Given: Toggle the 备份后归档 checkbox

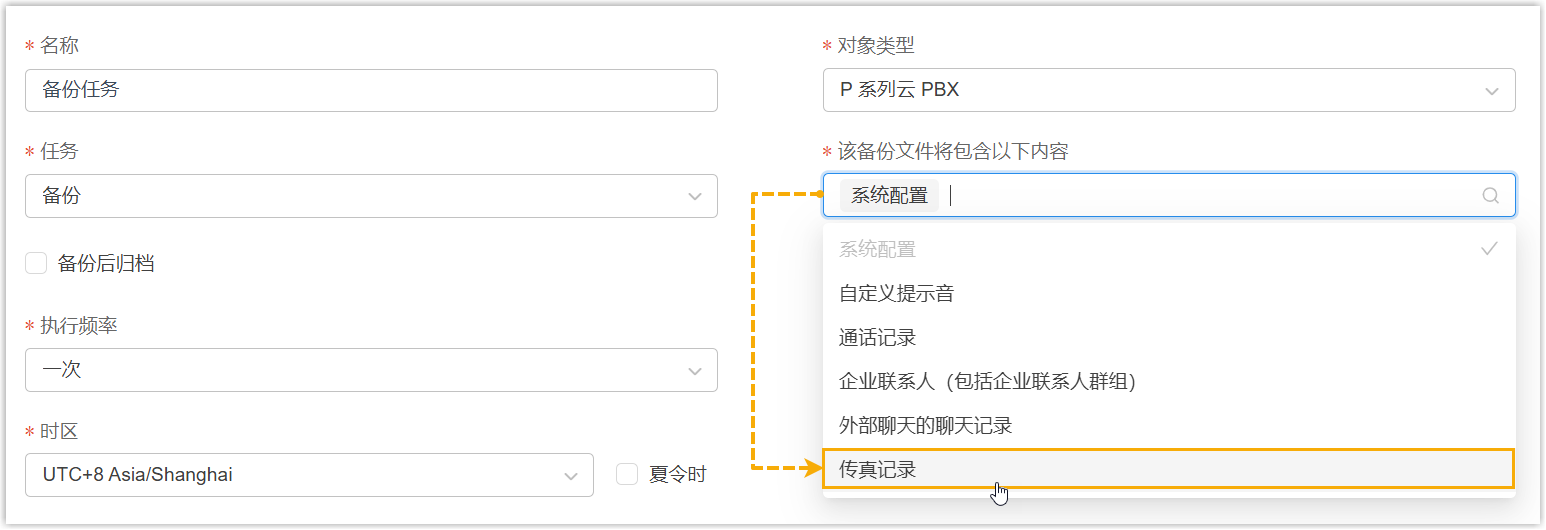Looking at the screenshot, I should coord(37,264).
